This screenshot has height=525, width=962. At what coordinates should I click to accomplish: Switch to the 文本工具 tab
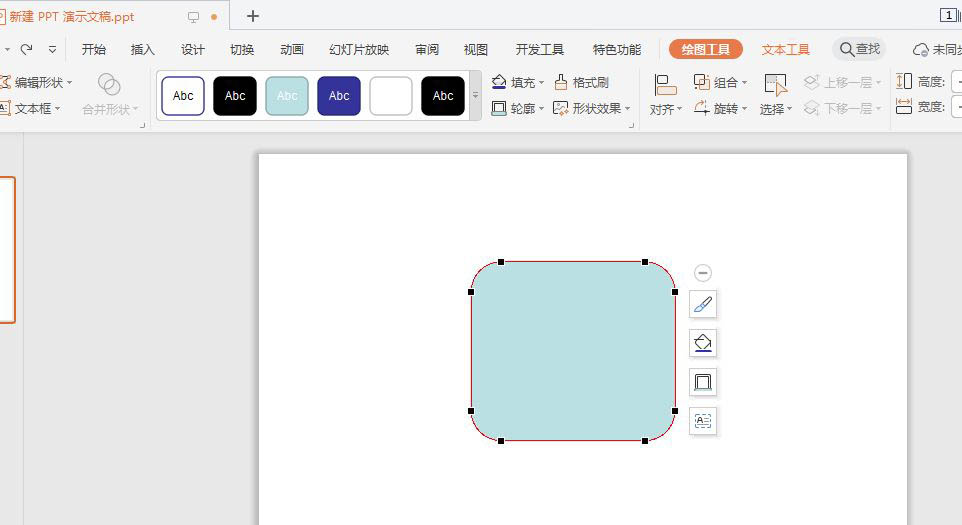pyautogui.click(x=785, y=50)
